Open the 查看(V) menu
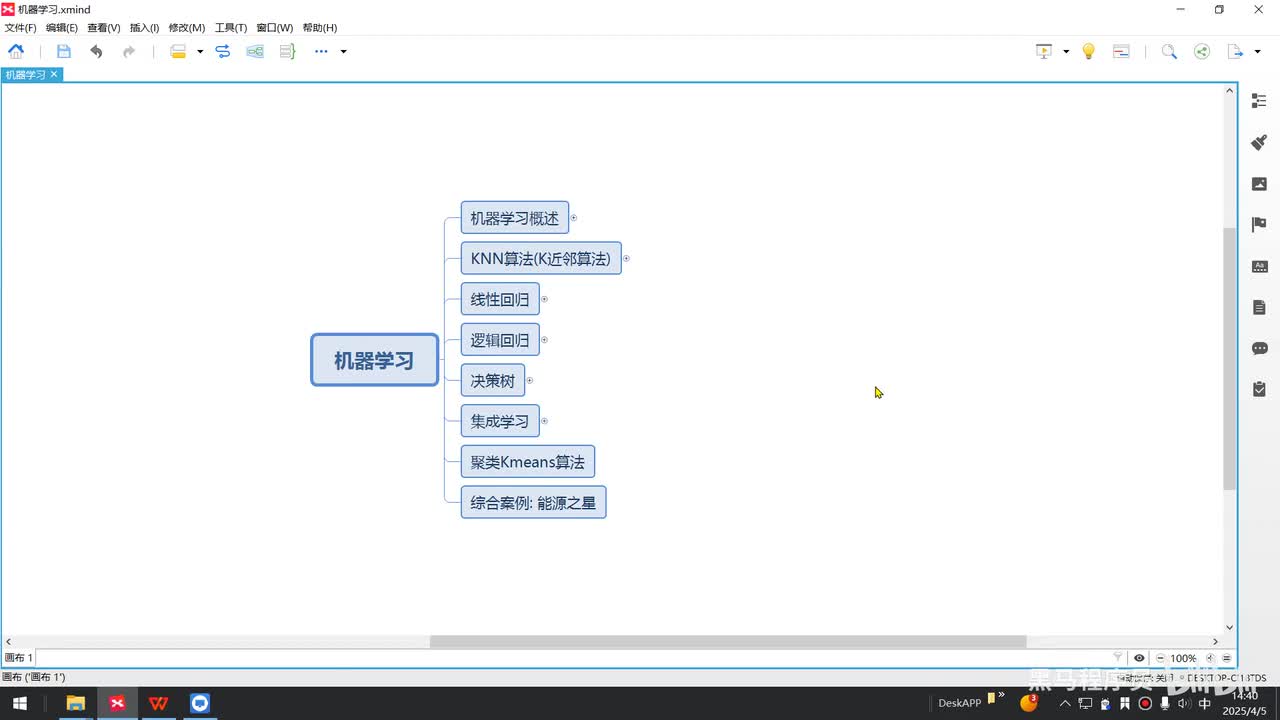The width and height of the screenshot is (1280, 720). click(x=104, y=28)
